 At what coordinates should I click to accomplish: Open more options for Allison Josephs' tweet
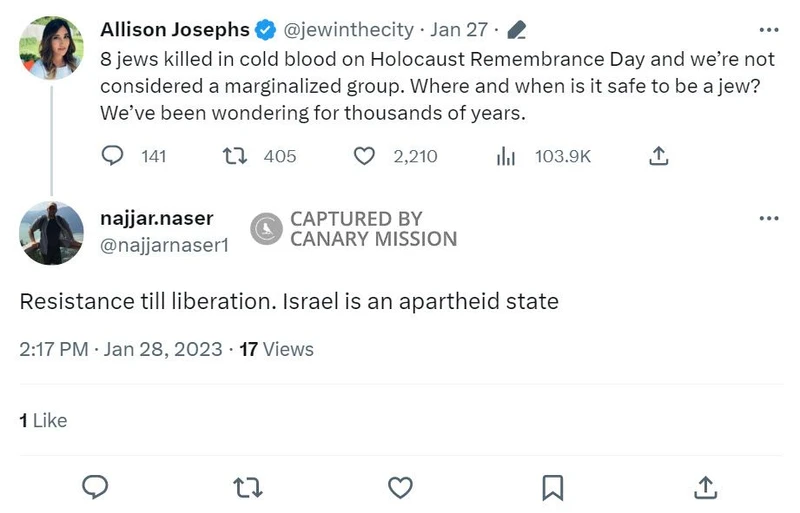coord(768,29)
